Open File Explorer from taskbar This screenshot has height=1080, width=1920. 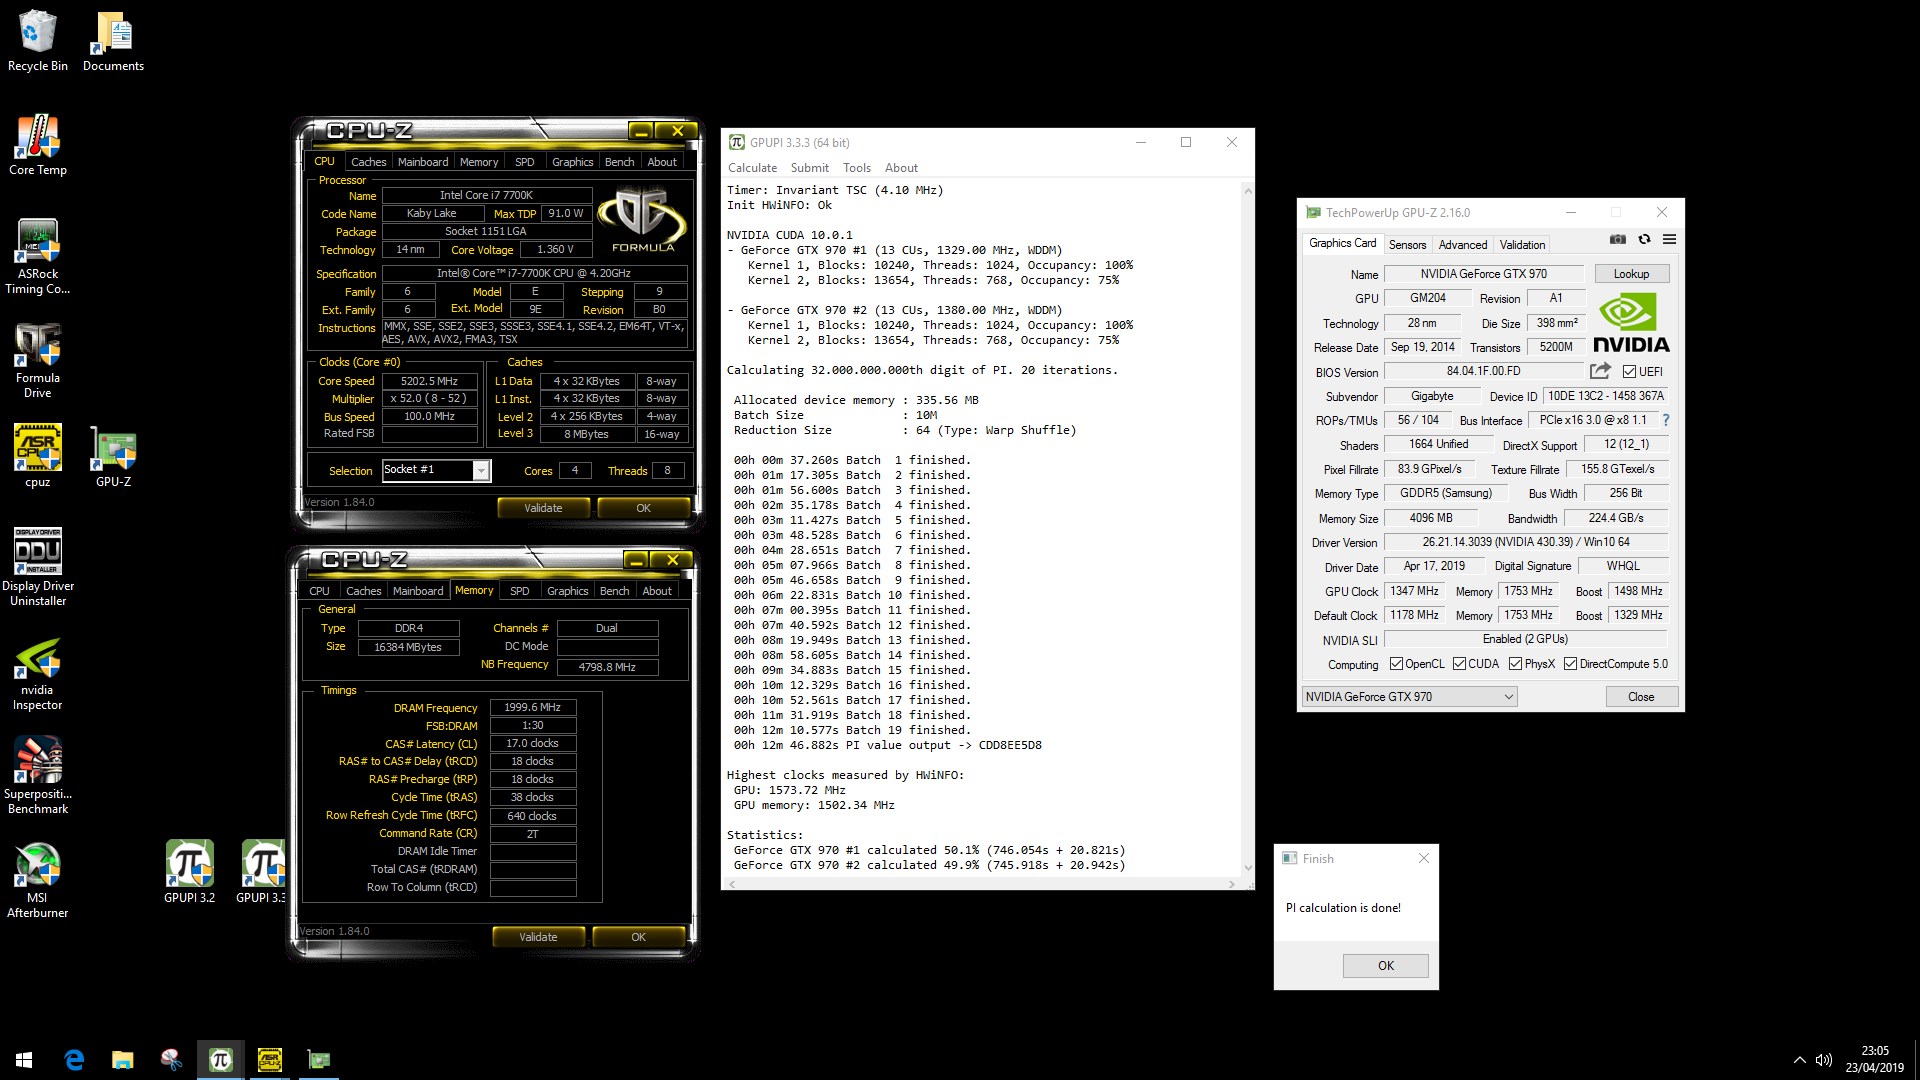tap(122, 1060)
